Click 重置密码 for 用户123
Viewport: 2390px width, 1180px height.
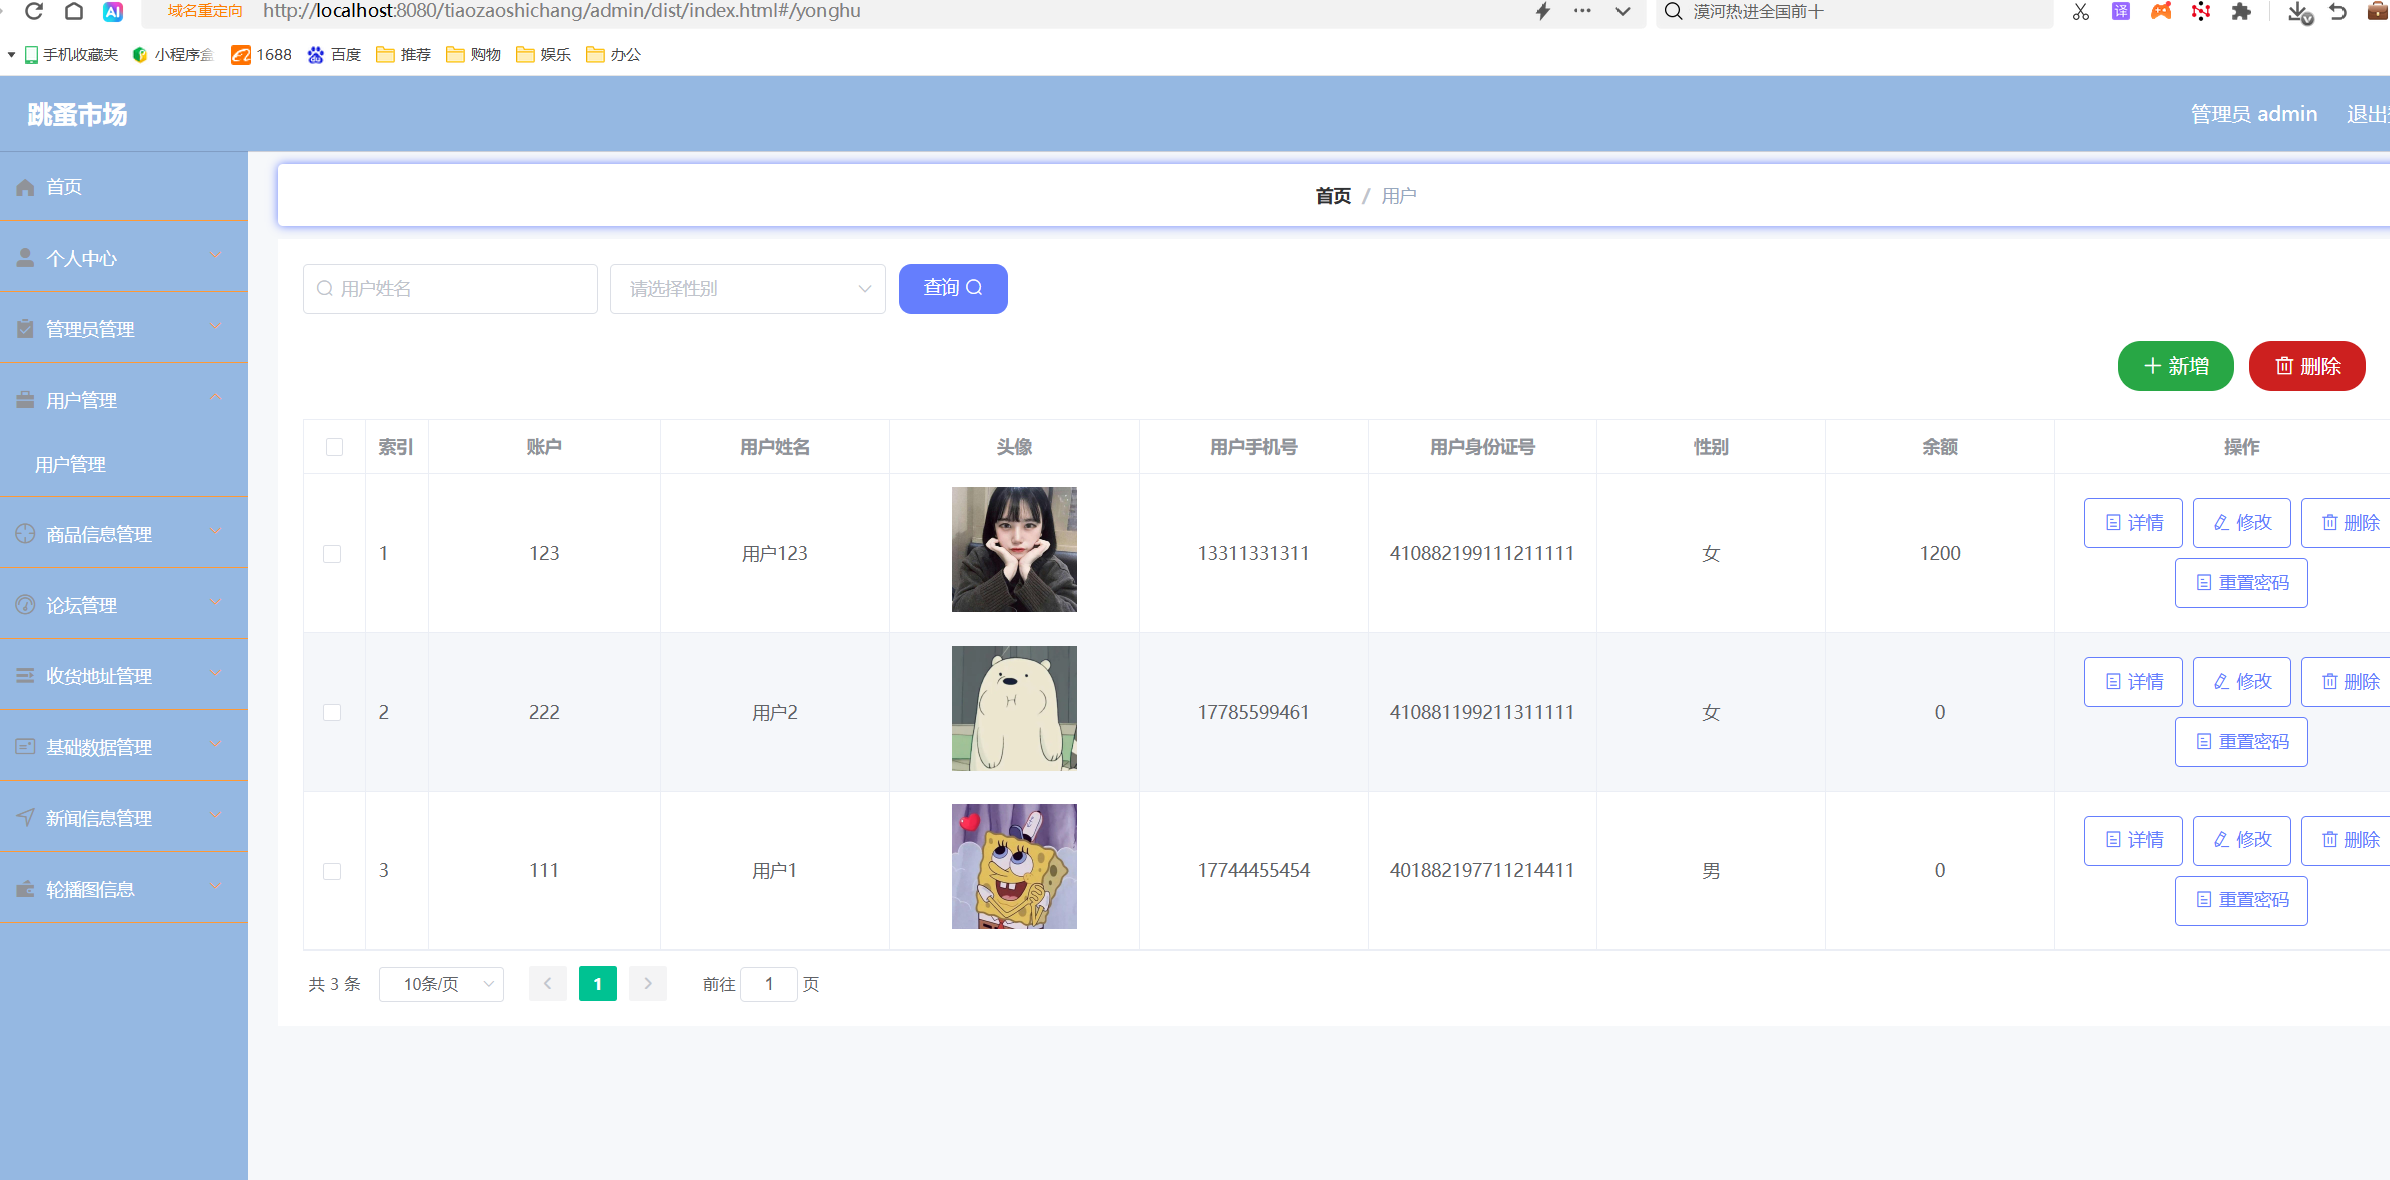point(2241,583)
